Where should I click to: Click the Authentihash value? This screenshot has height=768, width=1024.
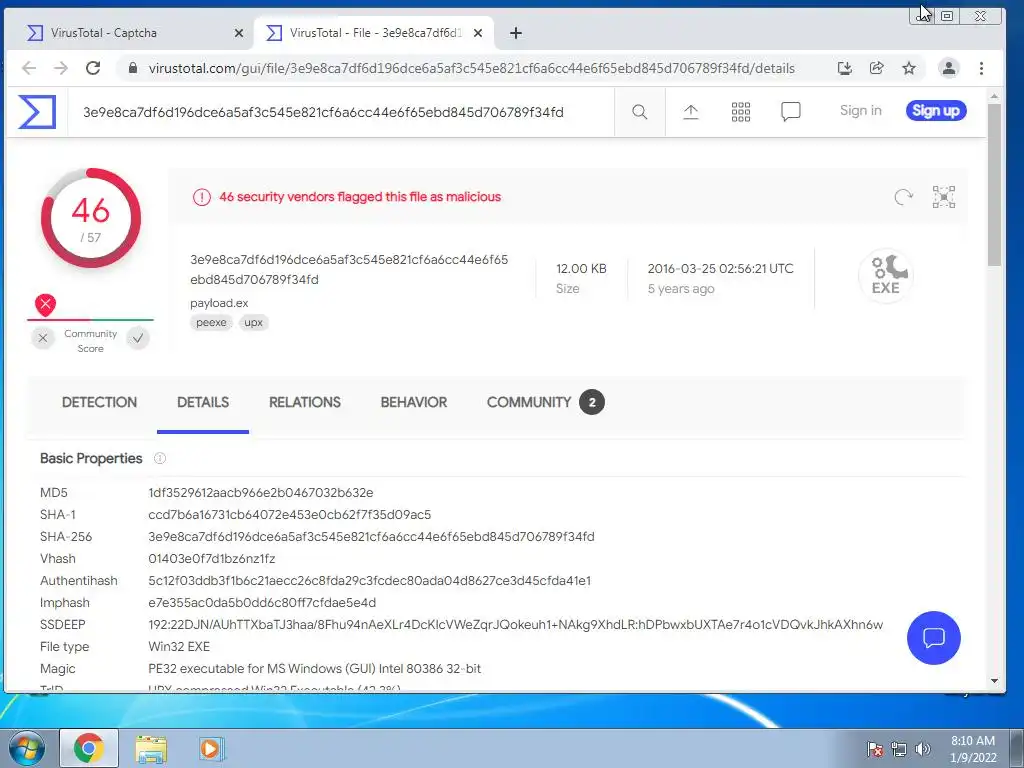click(370, 581)
